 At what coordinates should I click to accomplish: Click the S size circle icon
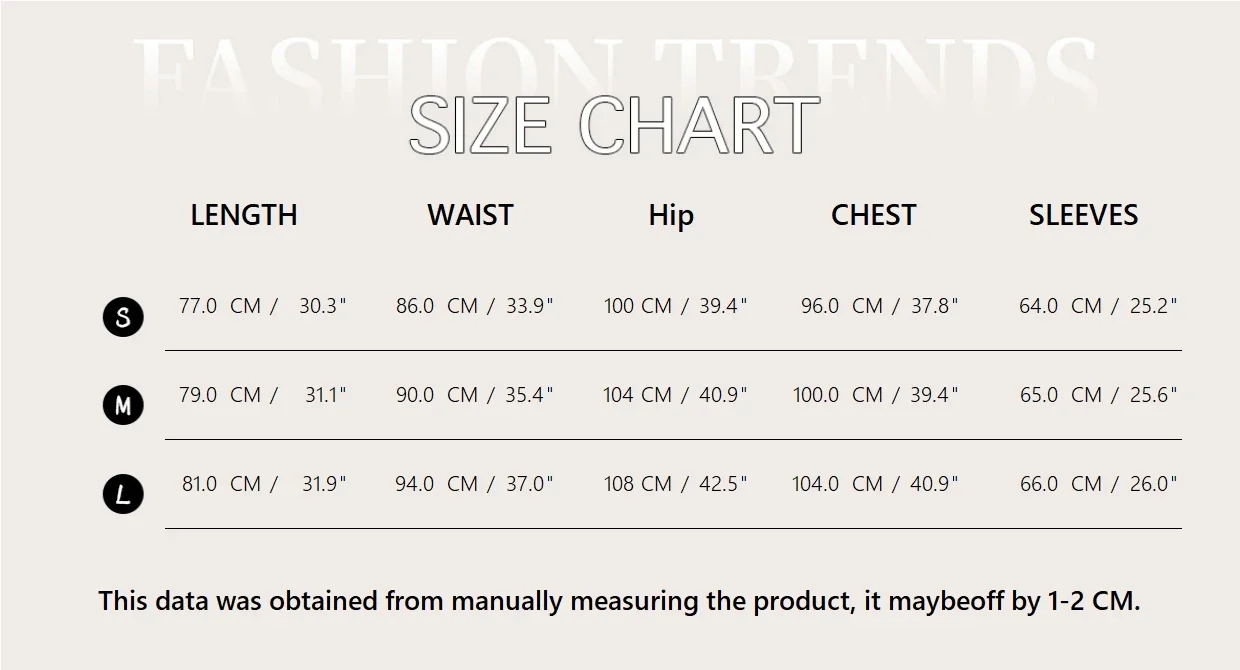123,317
